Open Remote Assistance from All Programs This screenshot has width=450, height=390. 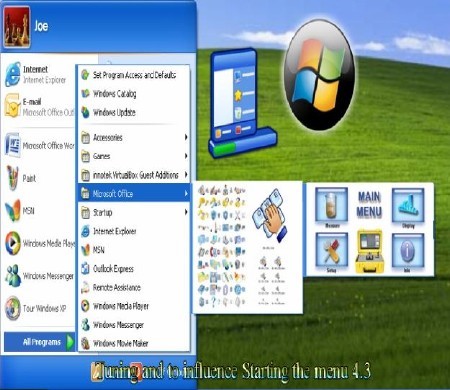click(134, 287)
